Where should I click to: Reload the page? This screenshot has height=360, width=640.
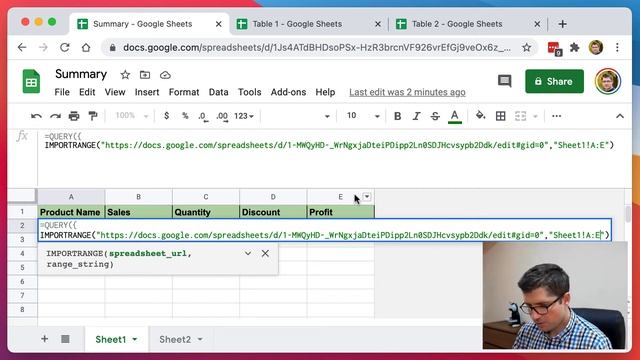click(x=65, y=48)
